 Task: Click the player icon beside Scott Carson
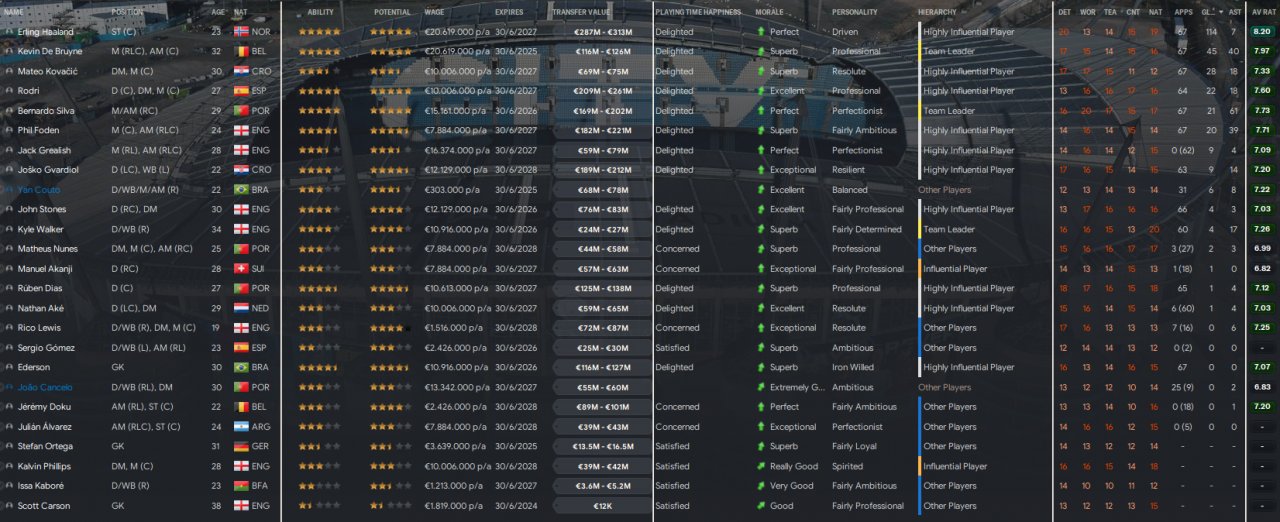9,506
